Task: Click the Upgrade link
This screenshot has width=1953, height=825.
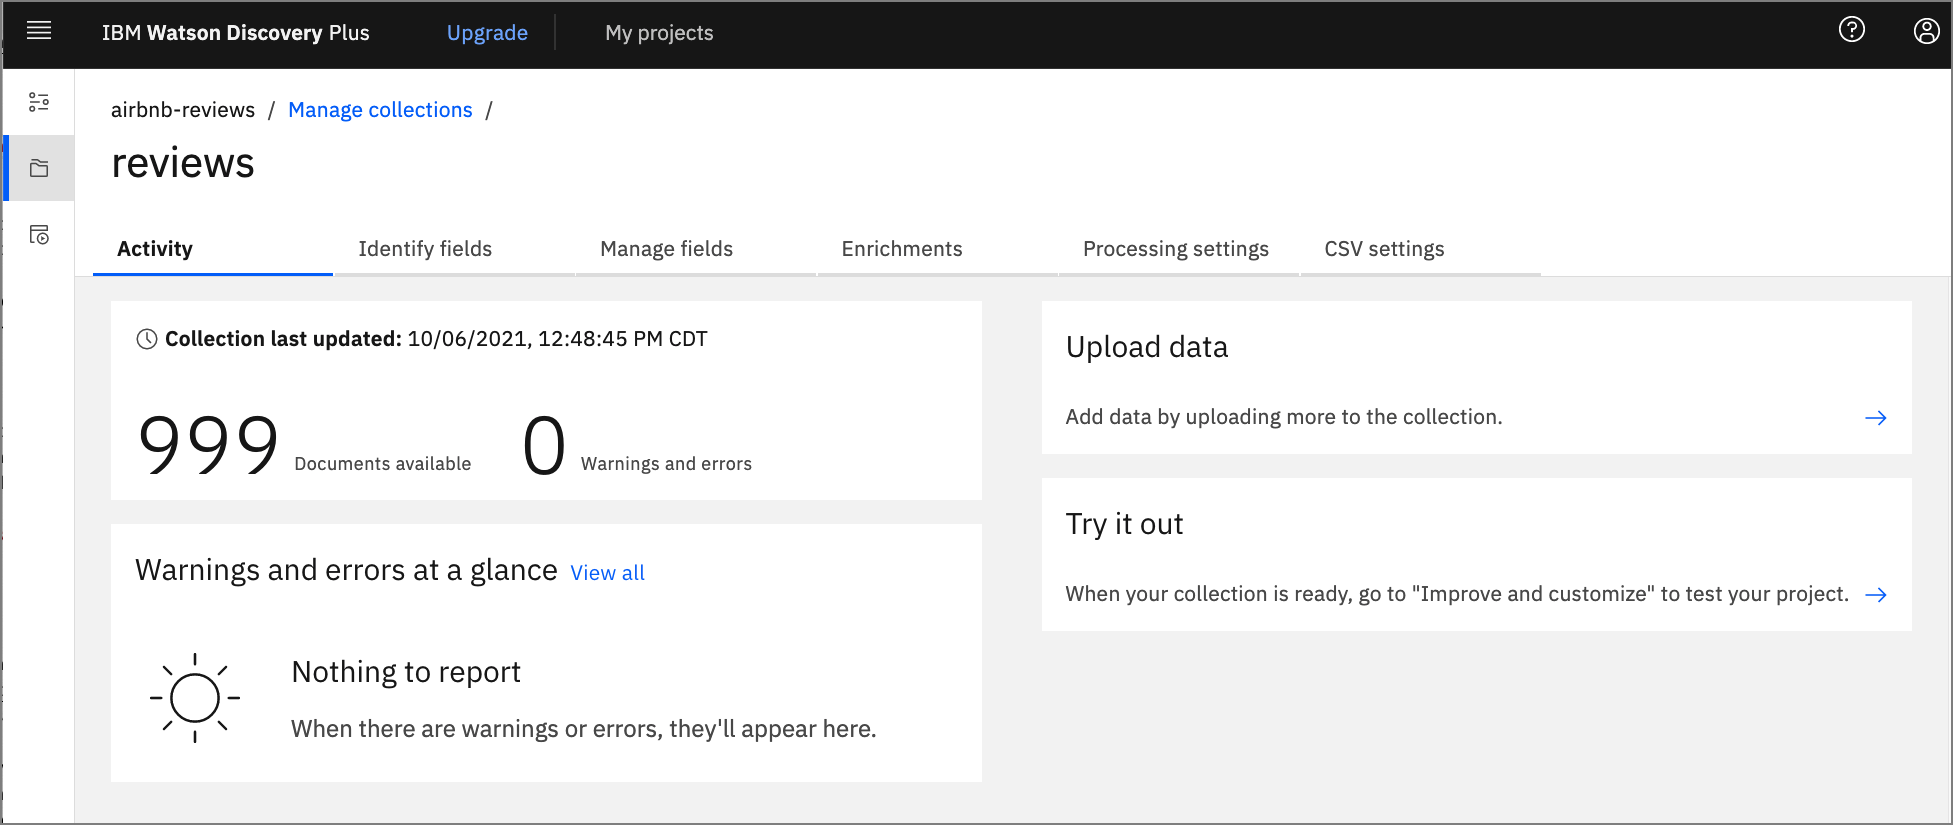Action: pos(487,33)
